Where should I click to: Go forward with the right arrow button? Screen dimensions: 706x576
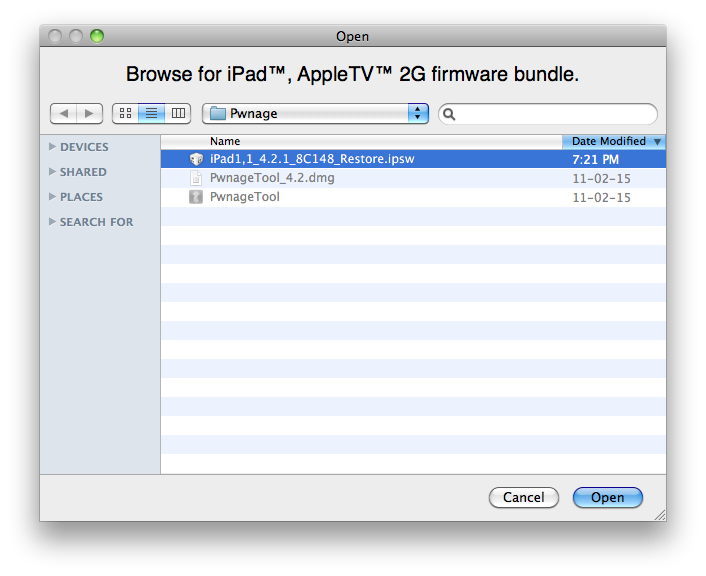point(90,113)
